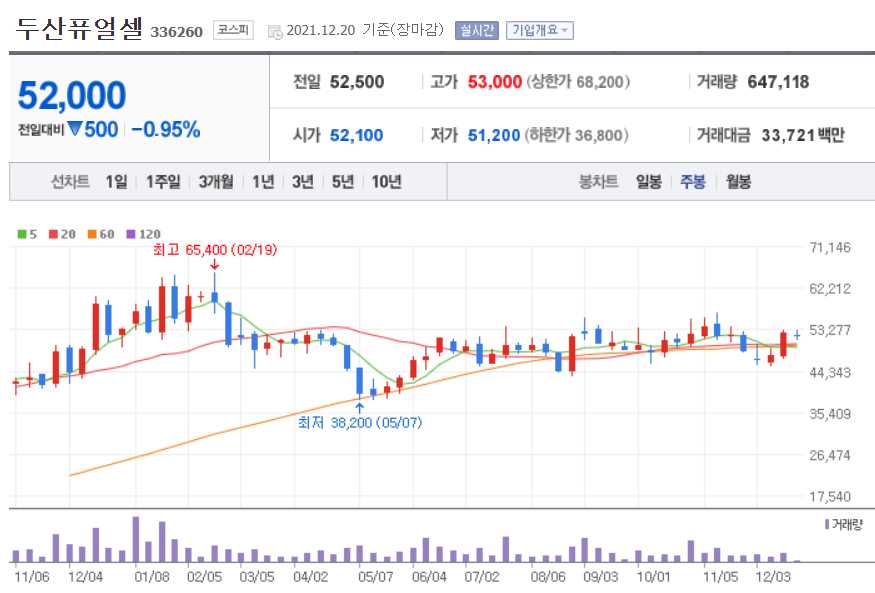Click the 봉차트 candle chart label
Viewport: 875px width, 593px height.
(x=598, y=182)
